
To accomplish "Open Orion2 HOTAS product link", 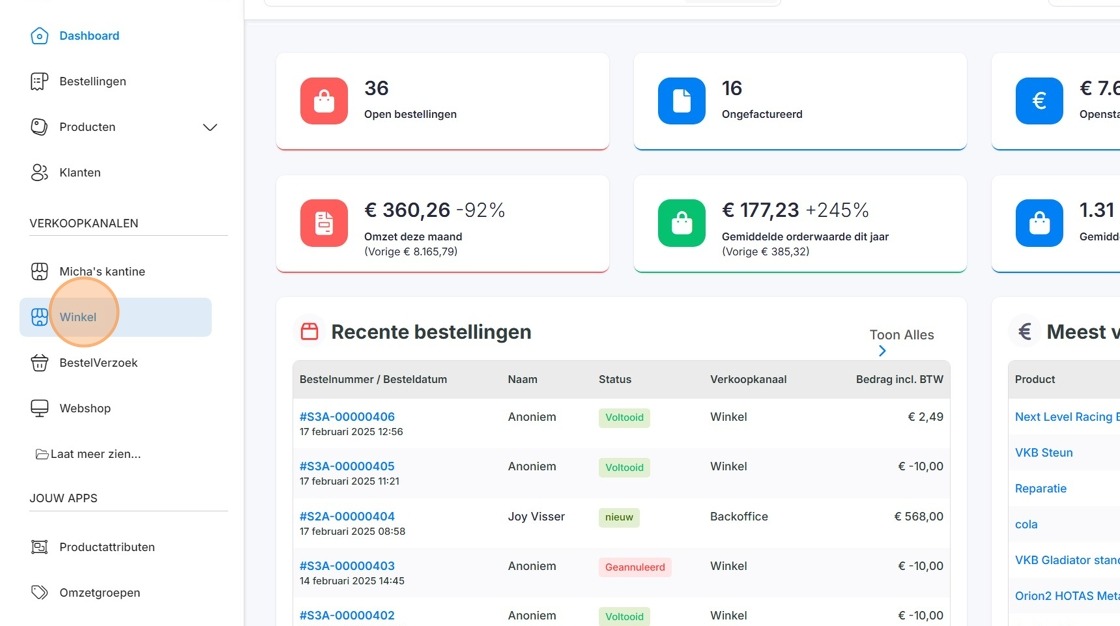I will tap(1067, 596).
